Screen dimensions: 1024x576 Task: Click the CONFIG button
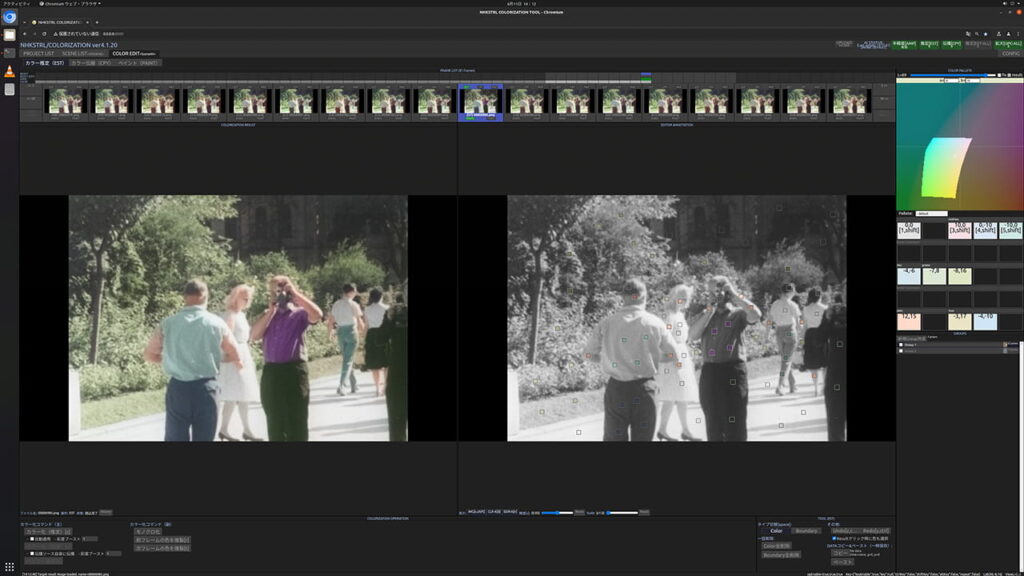[x=1010, y=53]
